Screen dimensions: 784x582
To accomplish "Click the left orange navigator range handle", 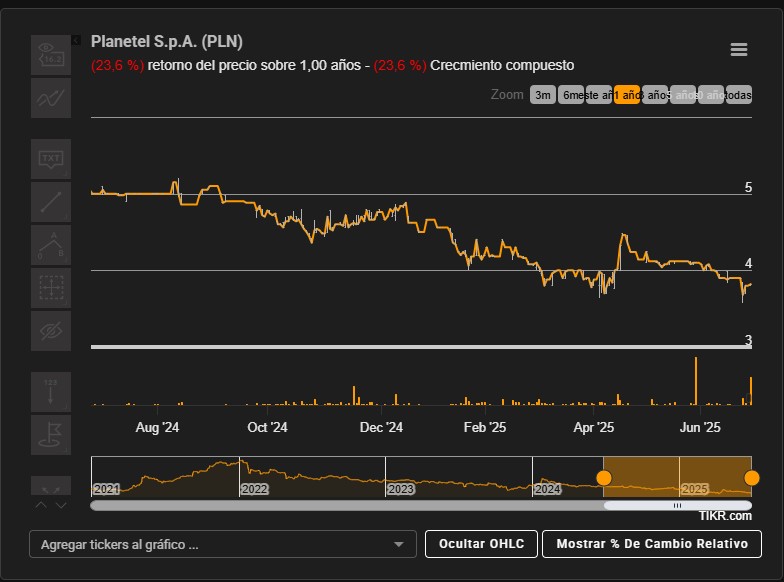I will click(x=604, y=478).
